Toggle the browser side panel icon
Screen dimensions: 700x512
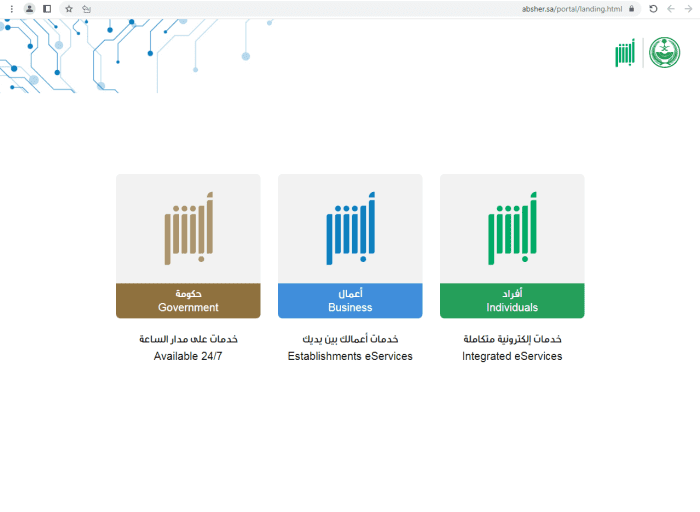pos(47,9)
